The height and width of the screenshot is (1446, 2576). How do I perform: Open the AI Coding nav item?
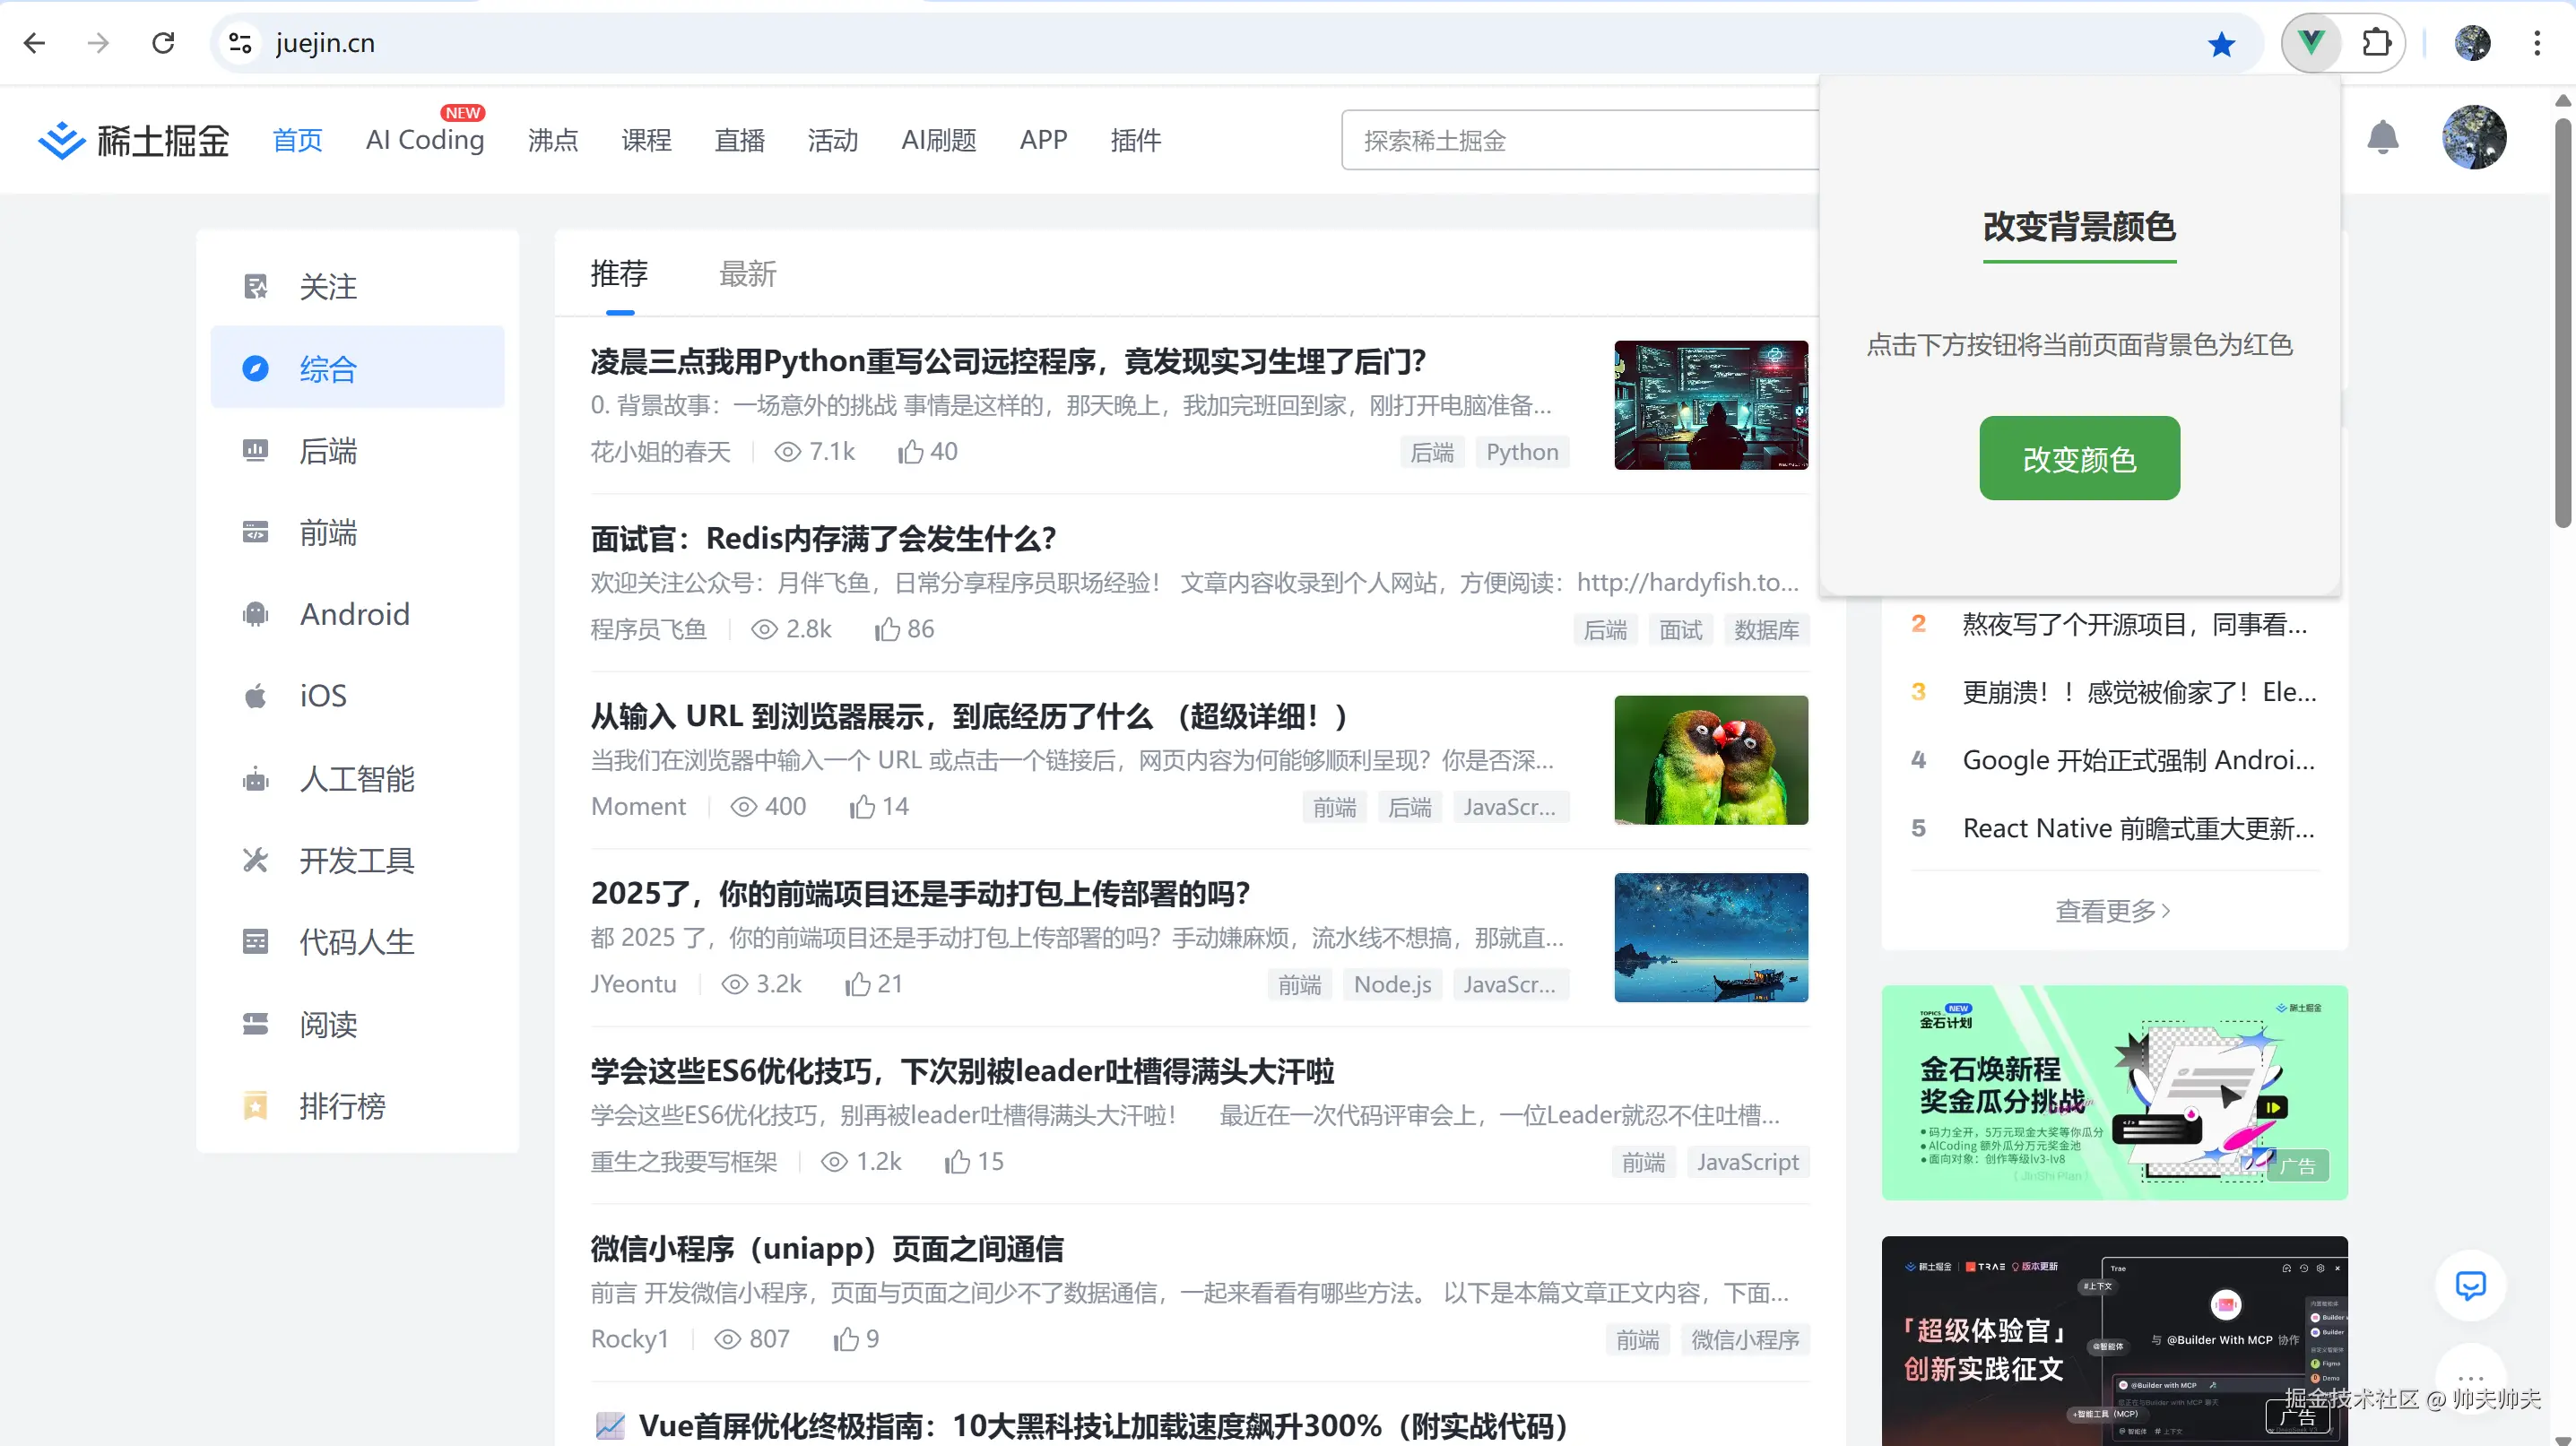click(425, 140)
